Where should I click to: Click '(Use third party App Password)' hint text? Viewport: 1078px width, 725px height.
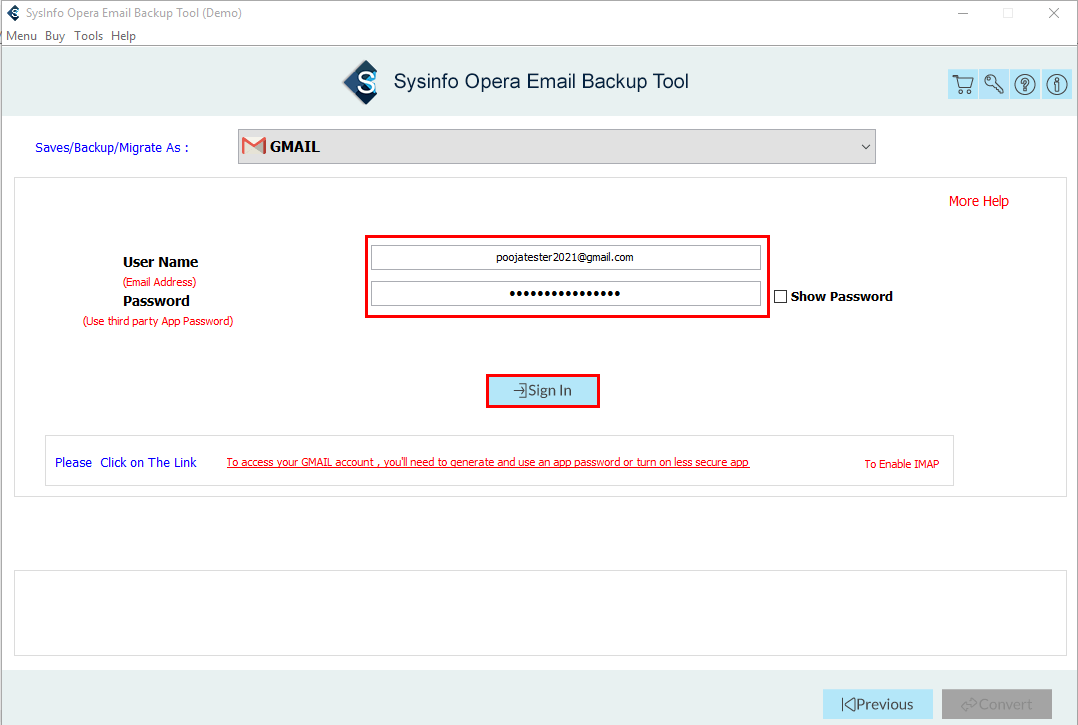coord(158,321)
